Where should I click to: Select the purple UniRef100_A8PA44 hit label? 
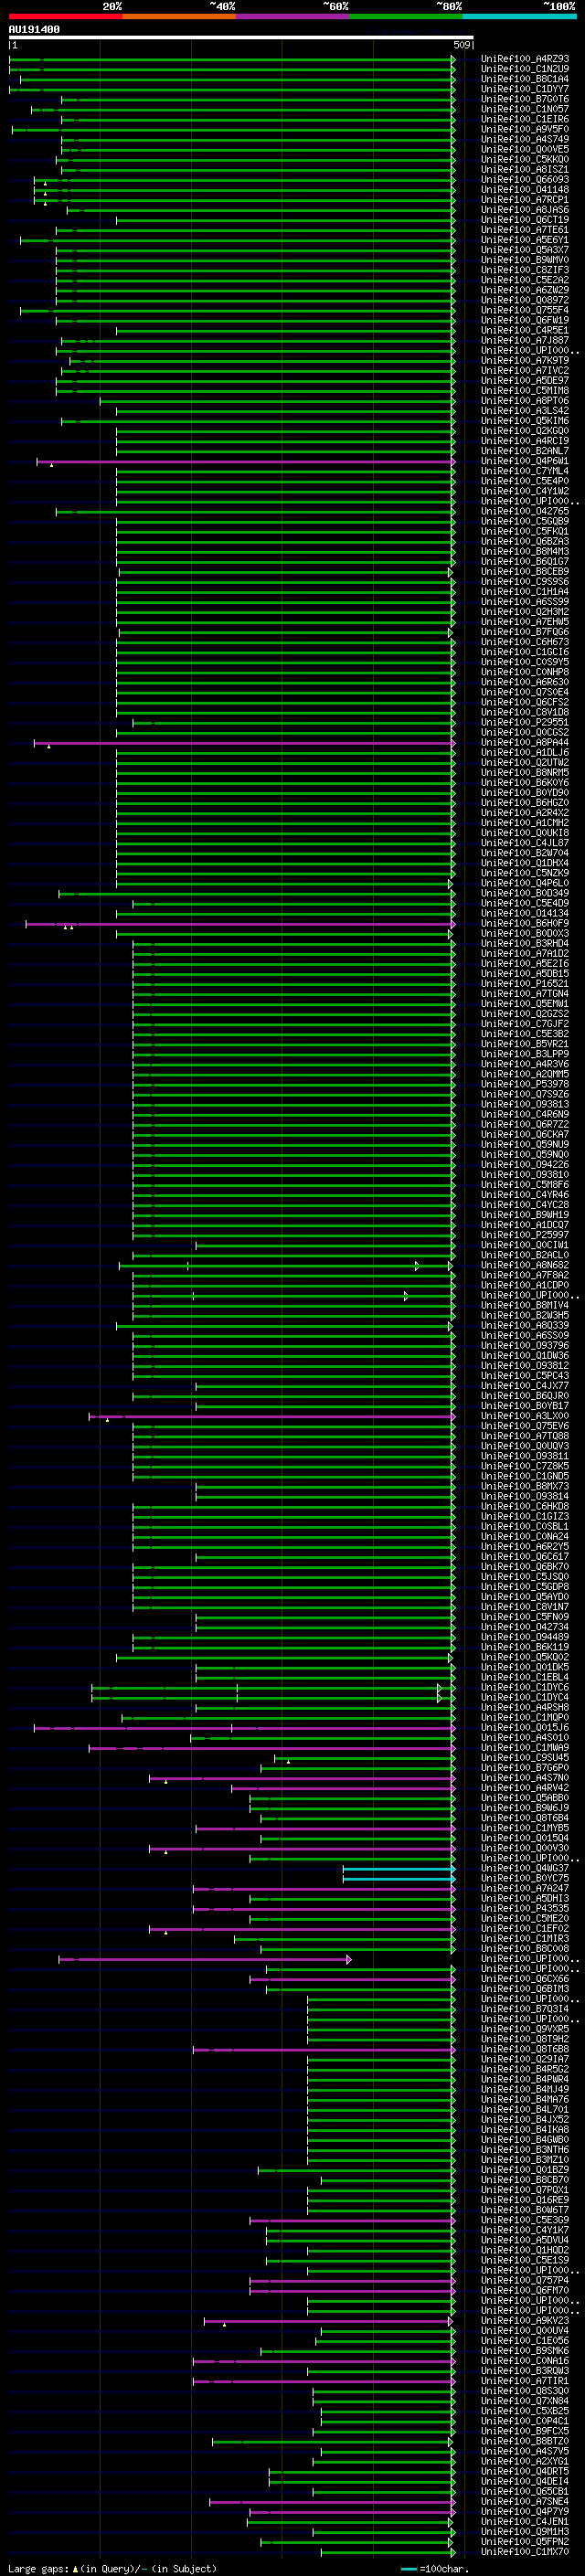(x=525, y=743)
